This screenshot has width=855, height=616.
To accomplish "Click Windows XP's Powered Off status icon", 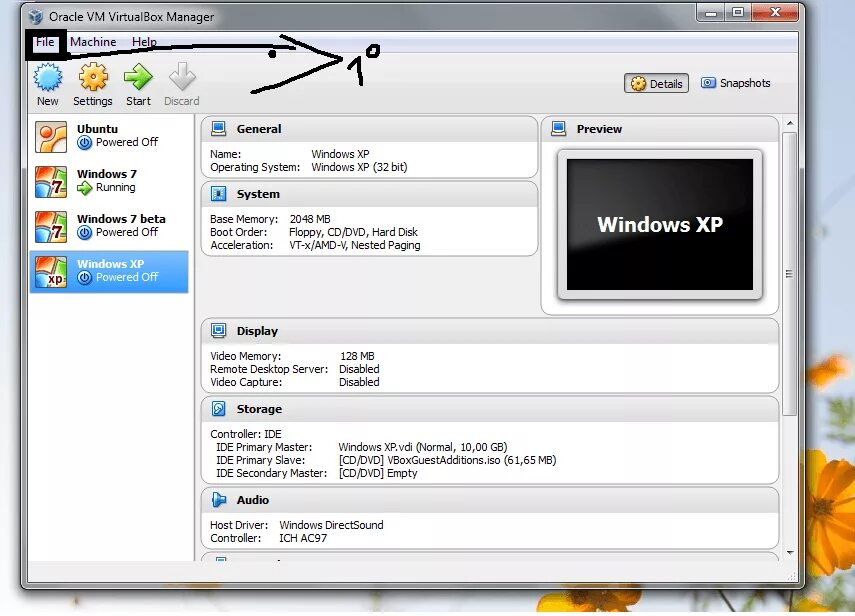I will [x=85, y=277].
